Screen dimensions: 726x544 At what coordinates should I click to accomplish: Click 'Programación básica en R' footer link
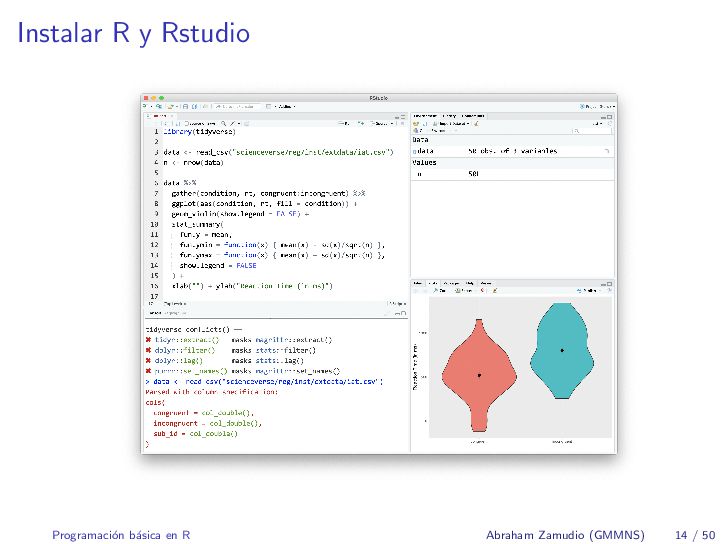[x=121, y=535]
